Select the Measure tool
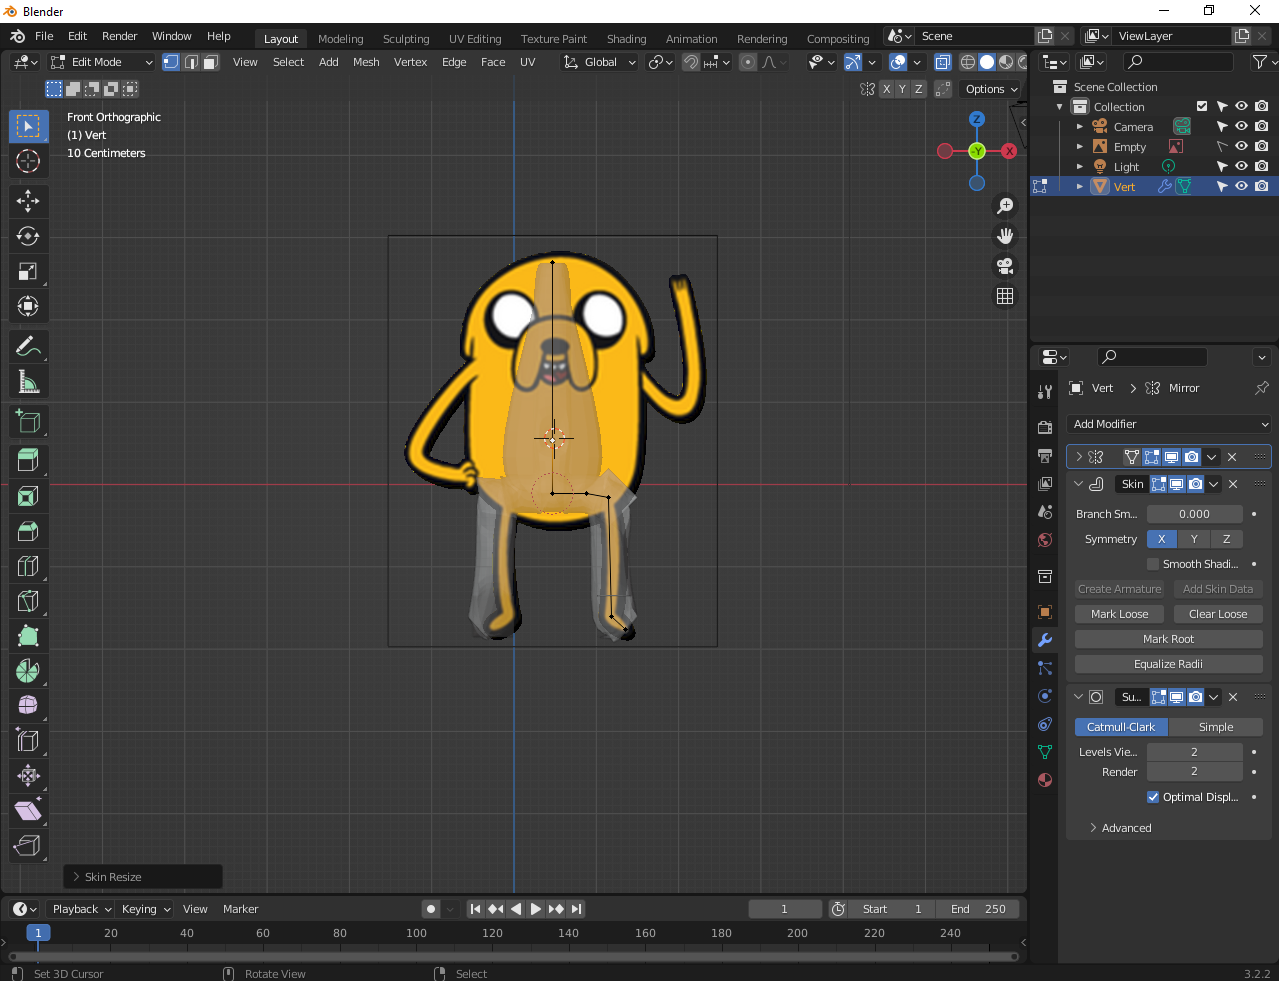Viewport: 1279px width, 981px height. click(28, 381)
